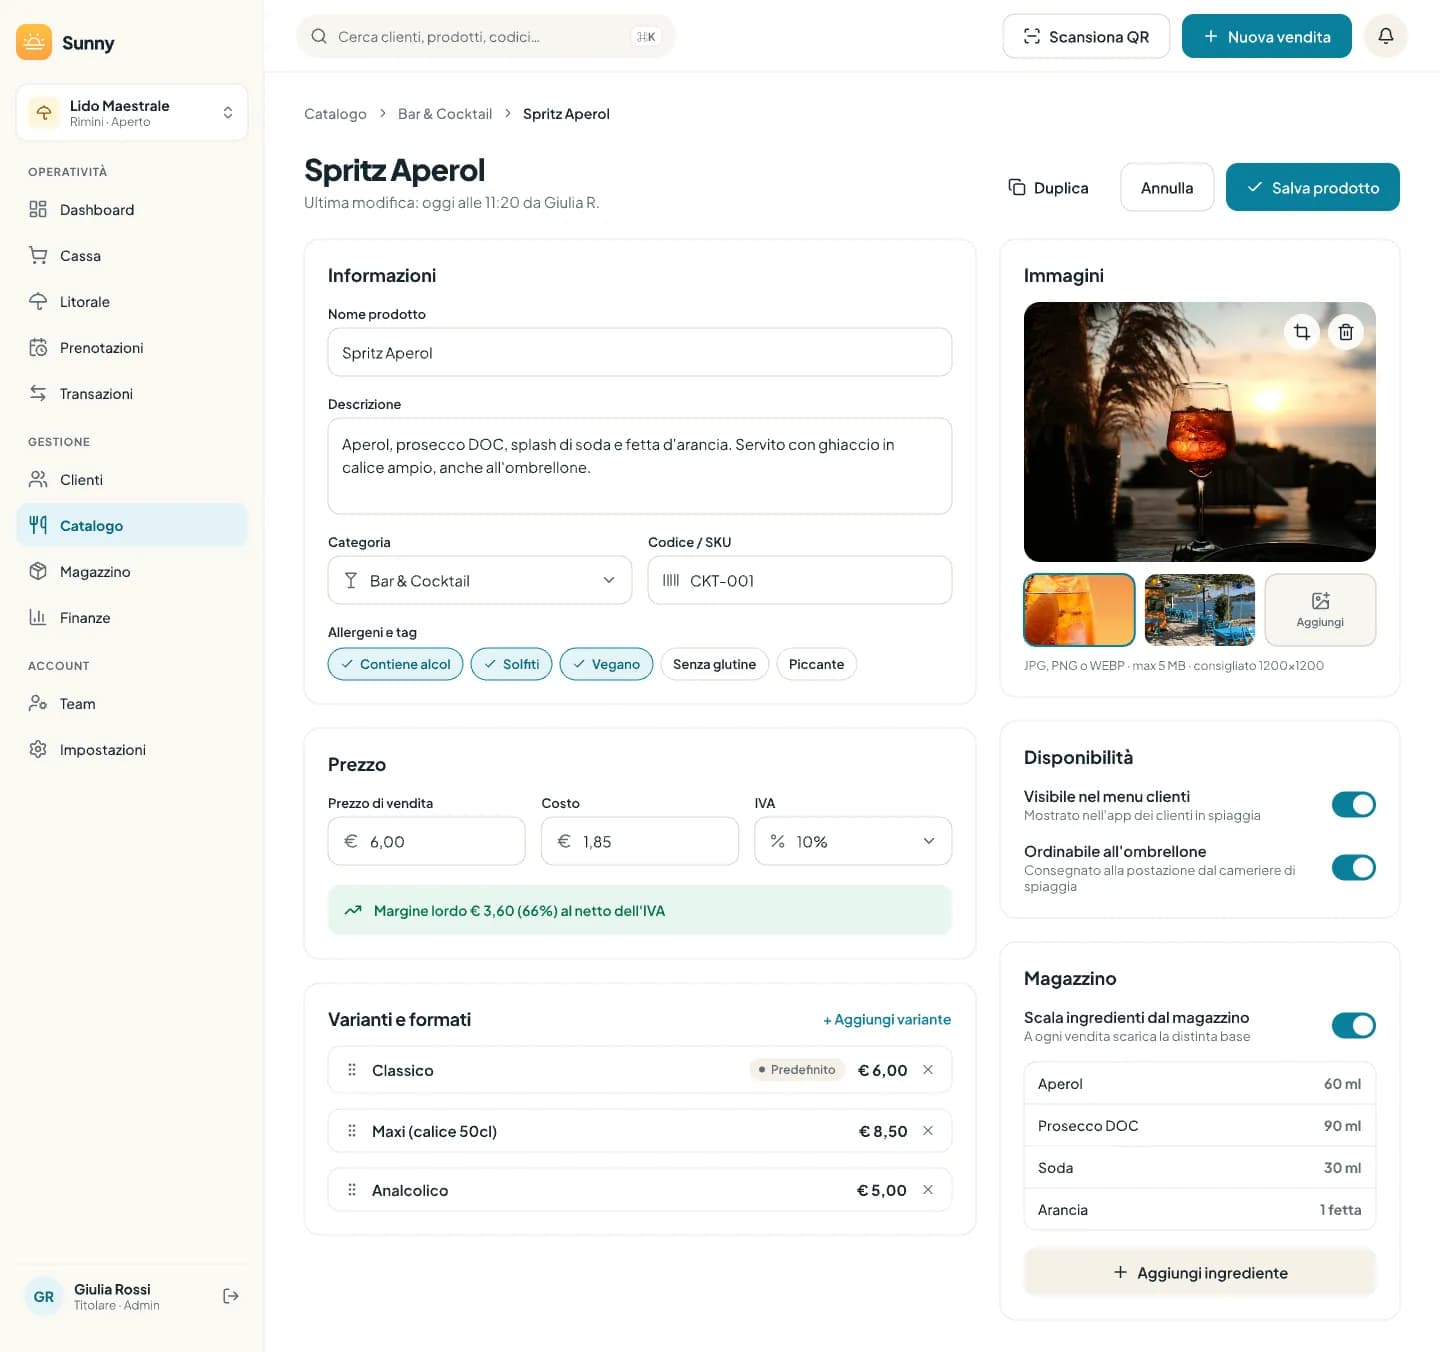
Task: Remove the Maxi (calice 50cl) variant
Action: coord(928,1131)
